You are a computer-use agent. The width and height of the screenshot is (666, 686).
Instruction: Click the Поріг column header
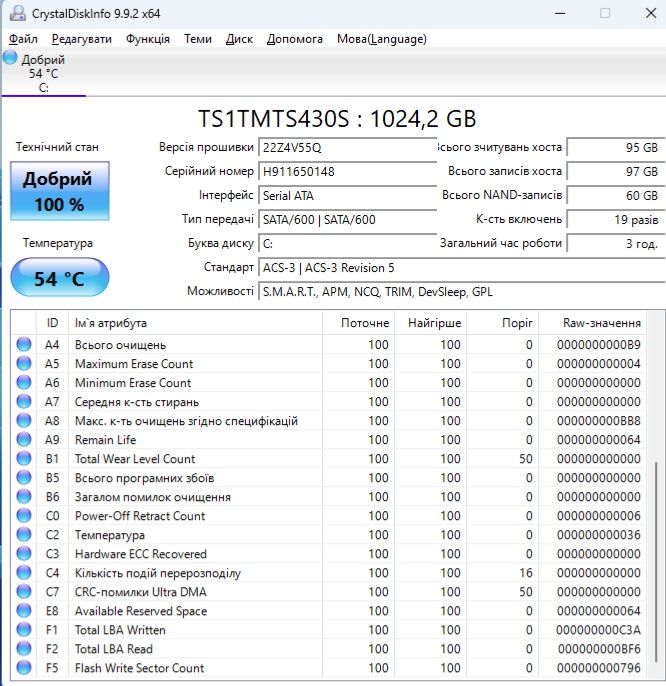[503, 323]
